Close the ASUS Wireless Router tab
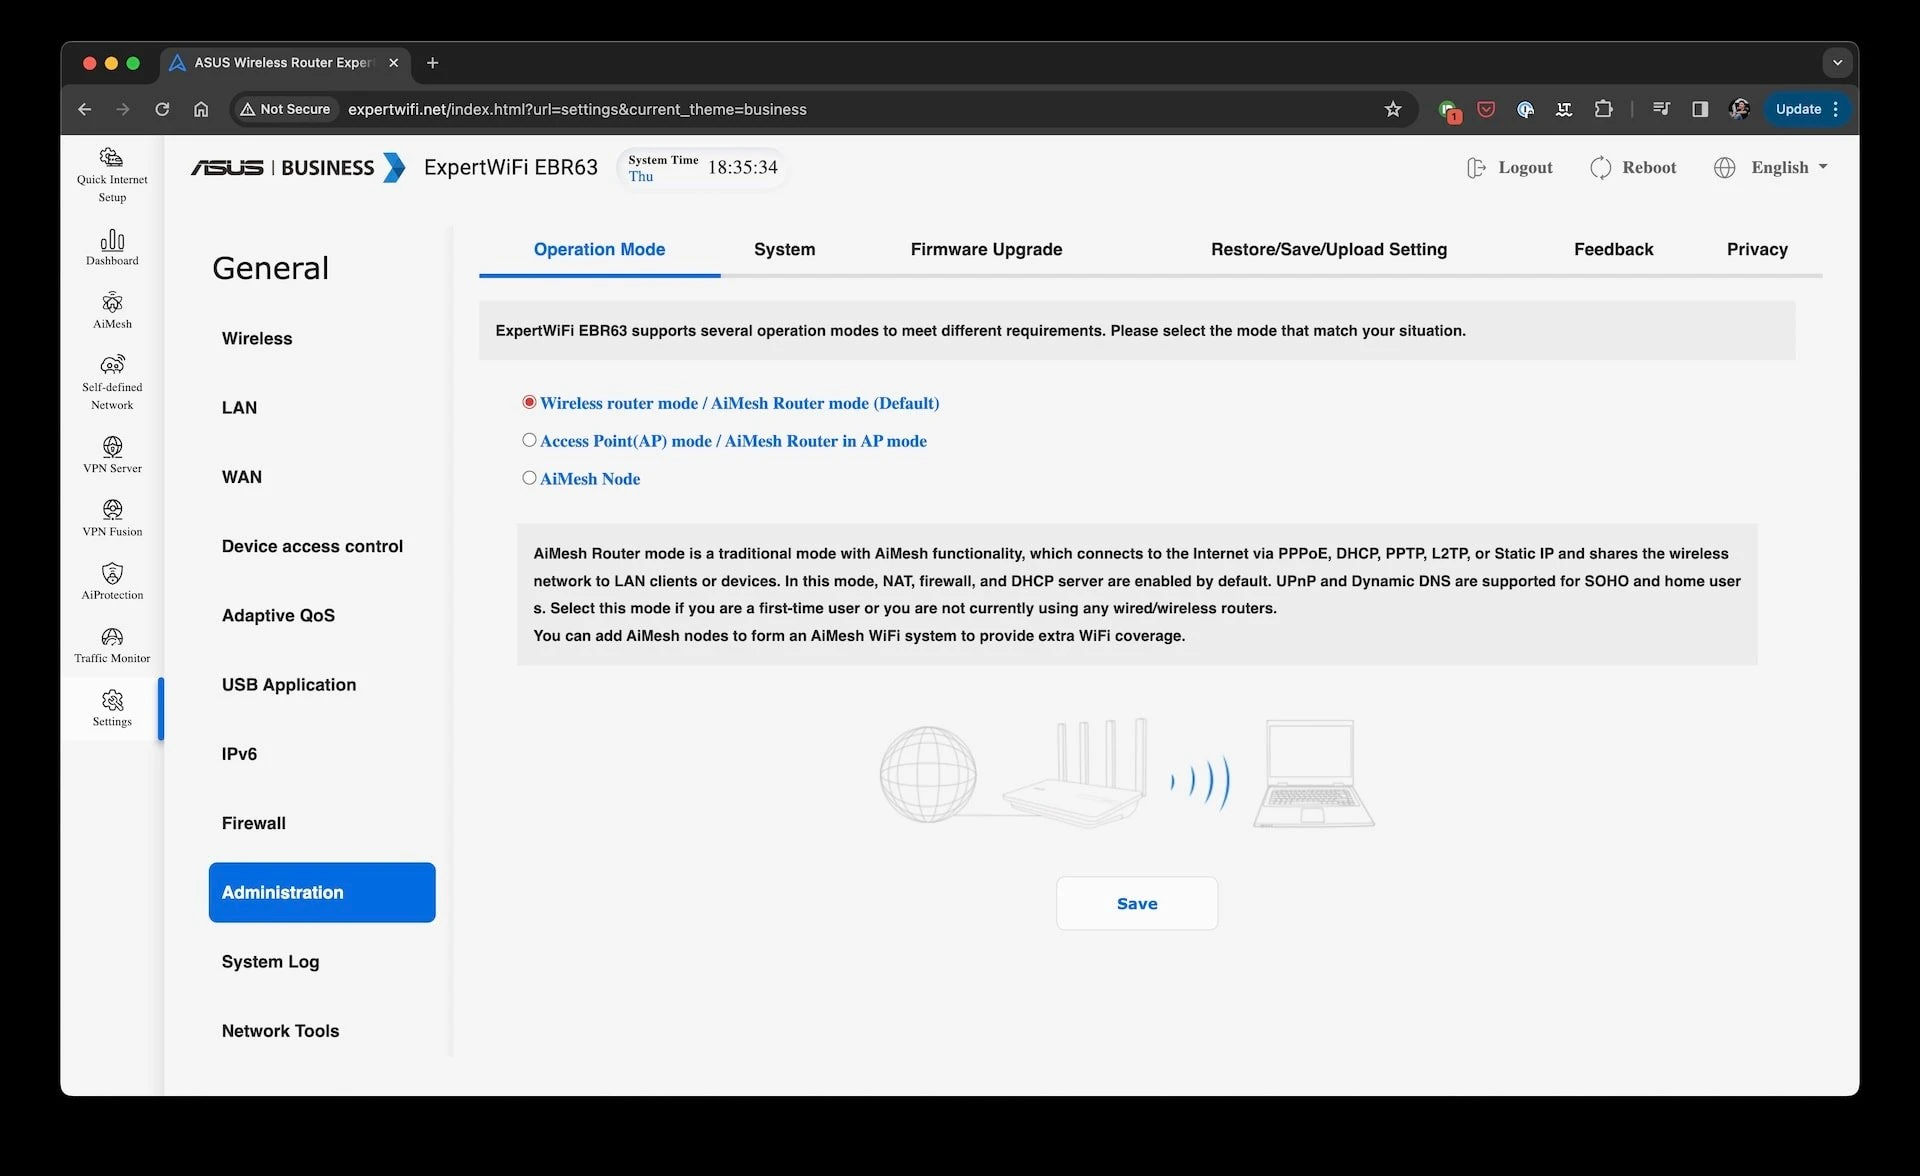The height and width of the screenshot is (1176, 1920). click(393, 62)
